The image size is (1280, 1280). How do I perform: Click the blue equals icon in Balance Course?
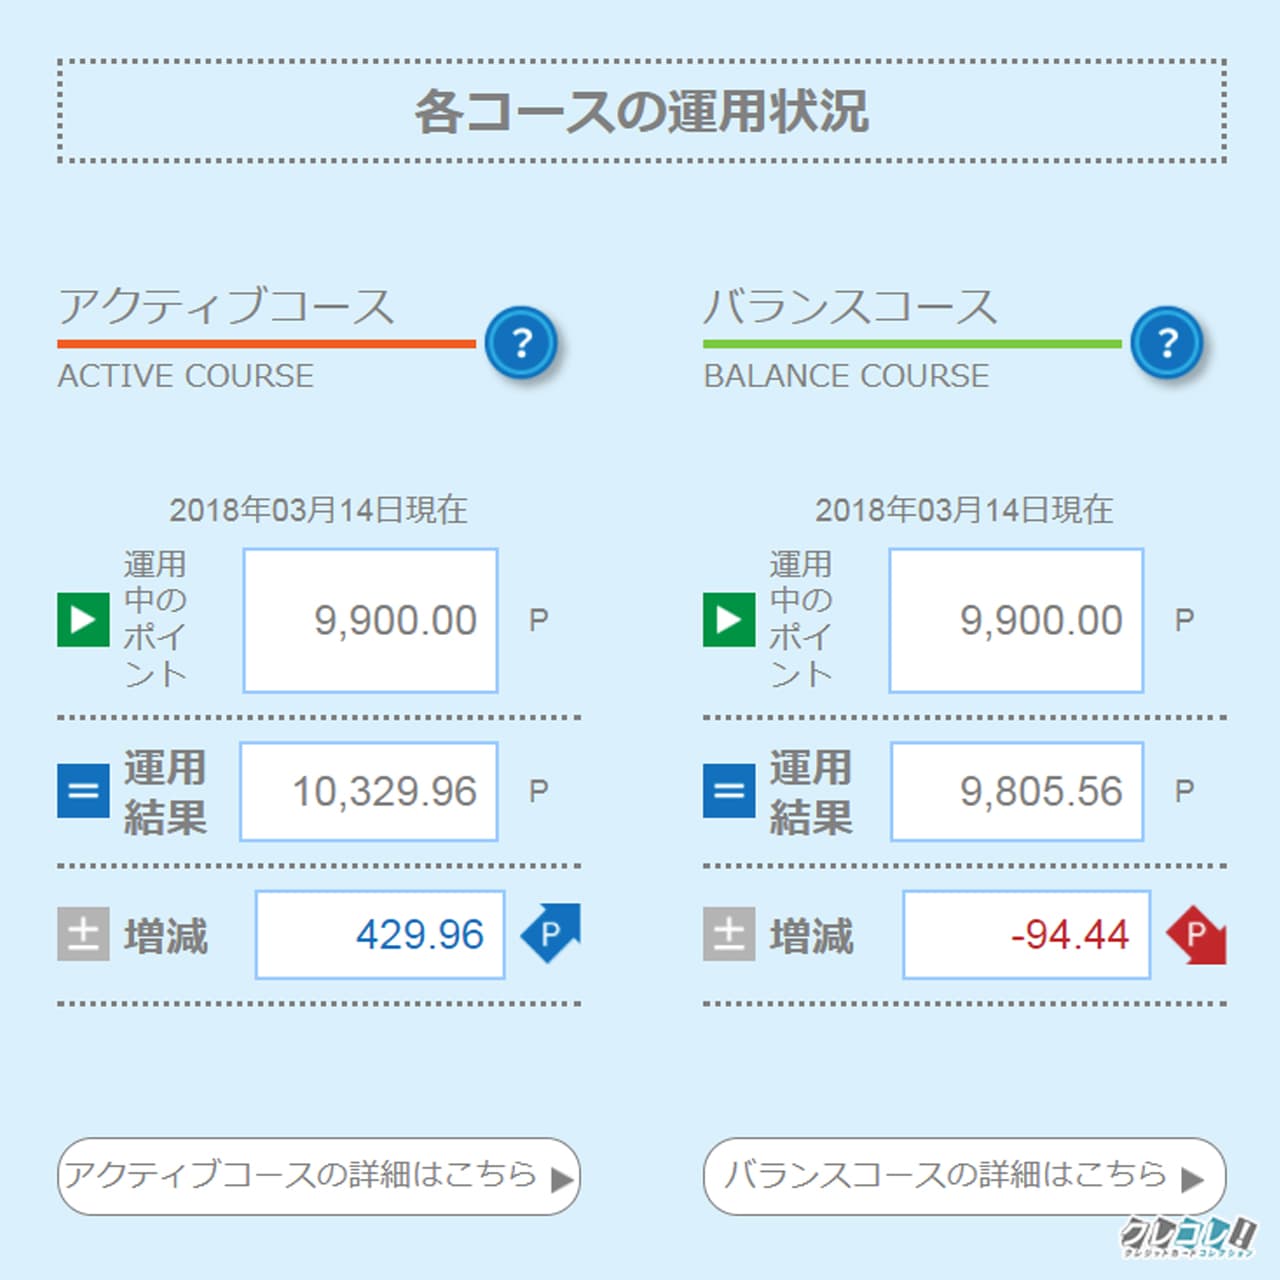tap(729, 791)
